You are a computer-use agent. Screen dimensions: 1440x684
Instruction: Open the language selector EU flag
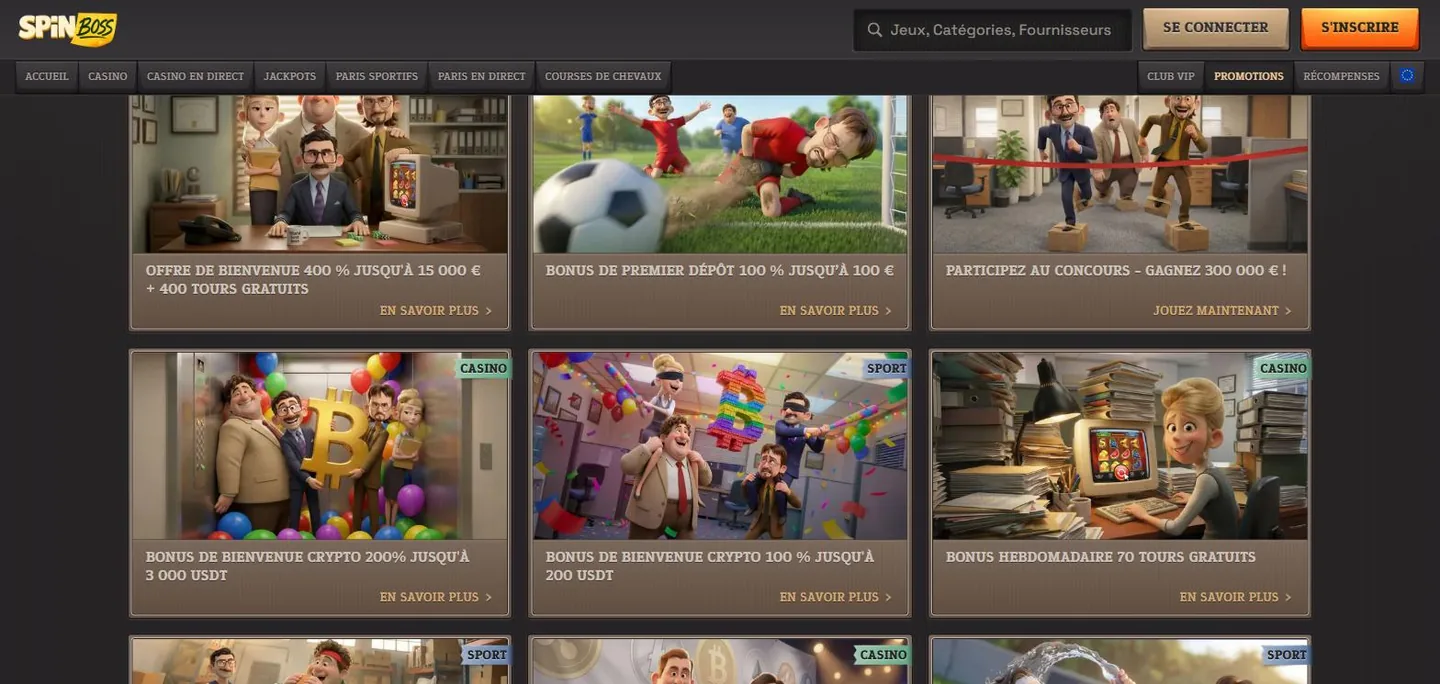pyautogui.click(x=1407, y=76)
